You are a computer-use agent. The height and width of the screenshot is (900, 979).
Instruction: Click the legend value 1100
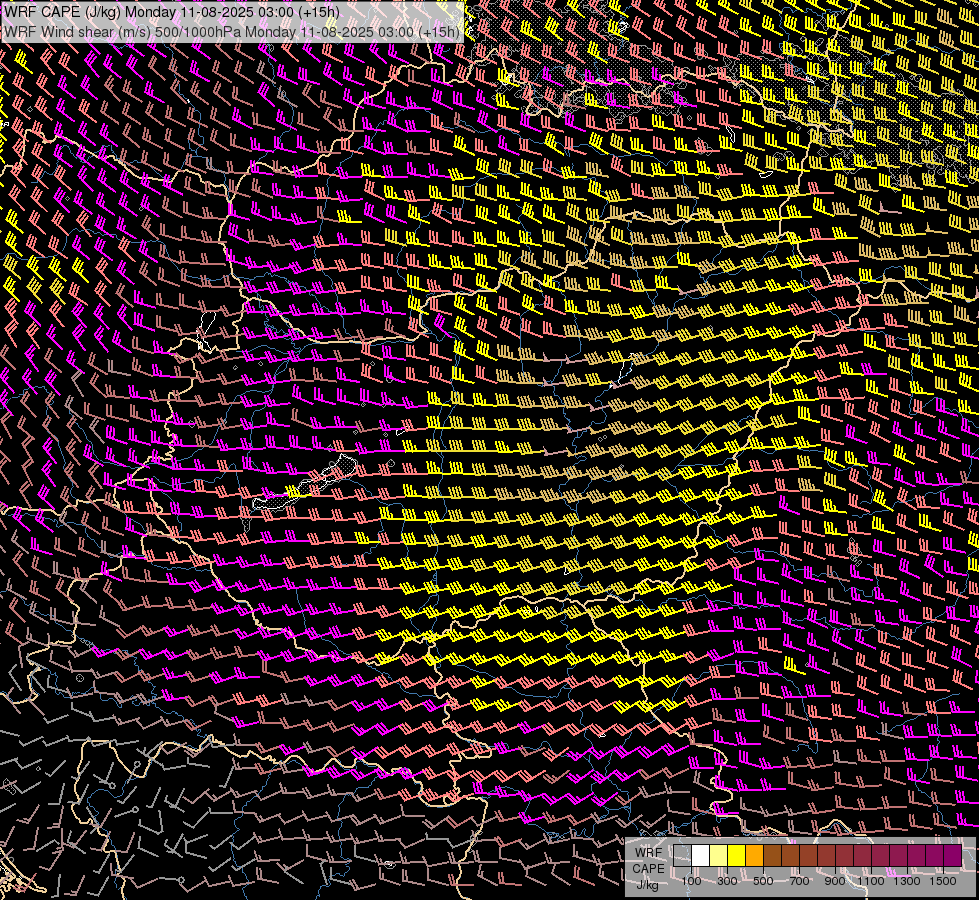pyautogui.click(x=870, y=881)
